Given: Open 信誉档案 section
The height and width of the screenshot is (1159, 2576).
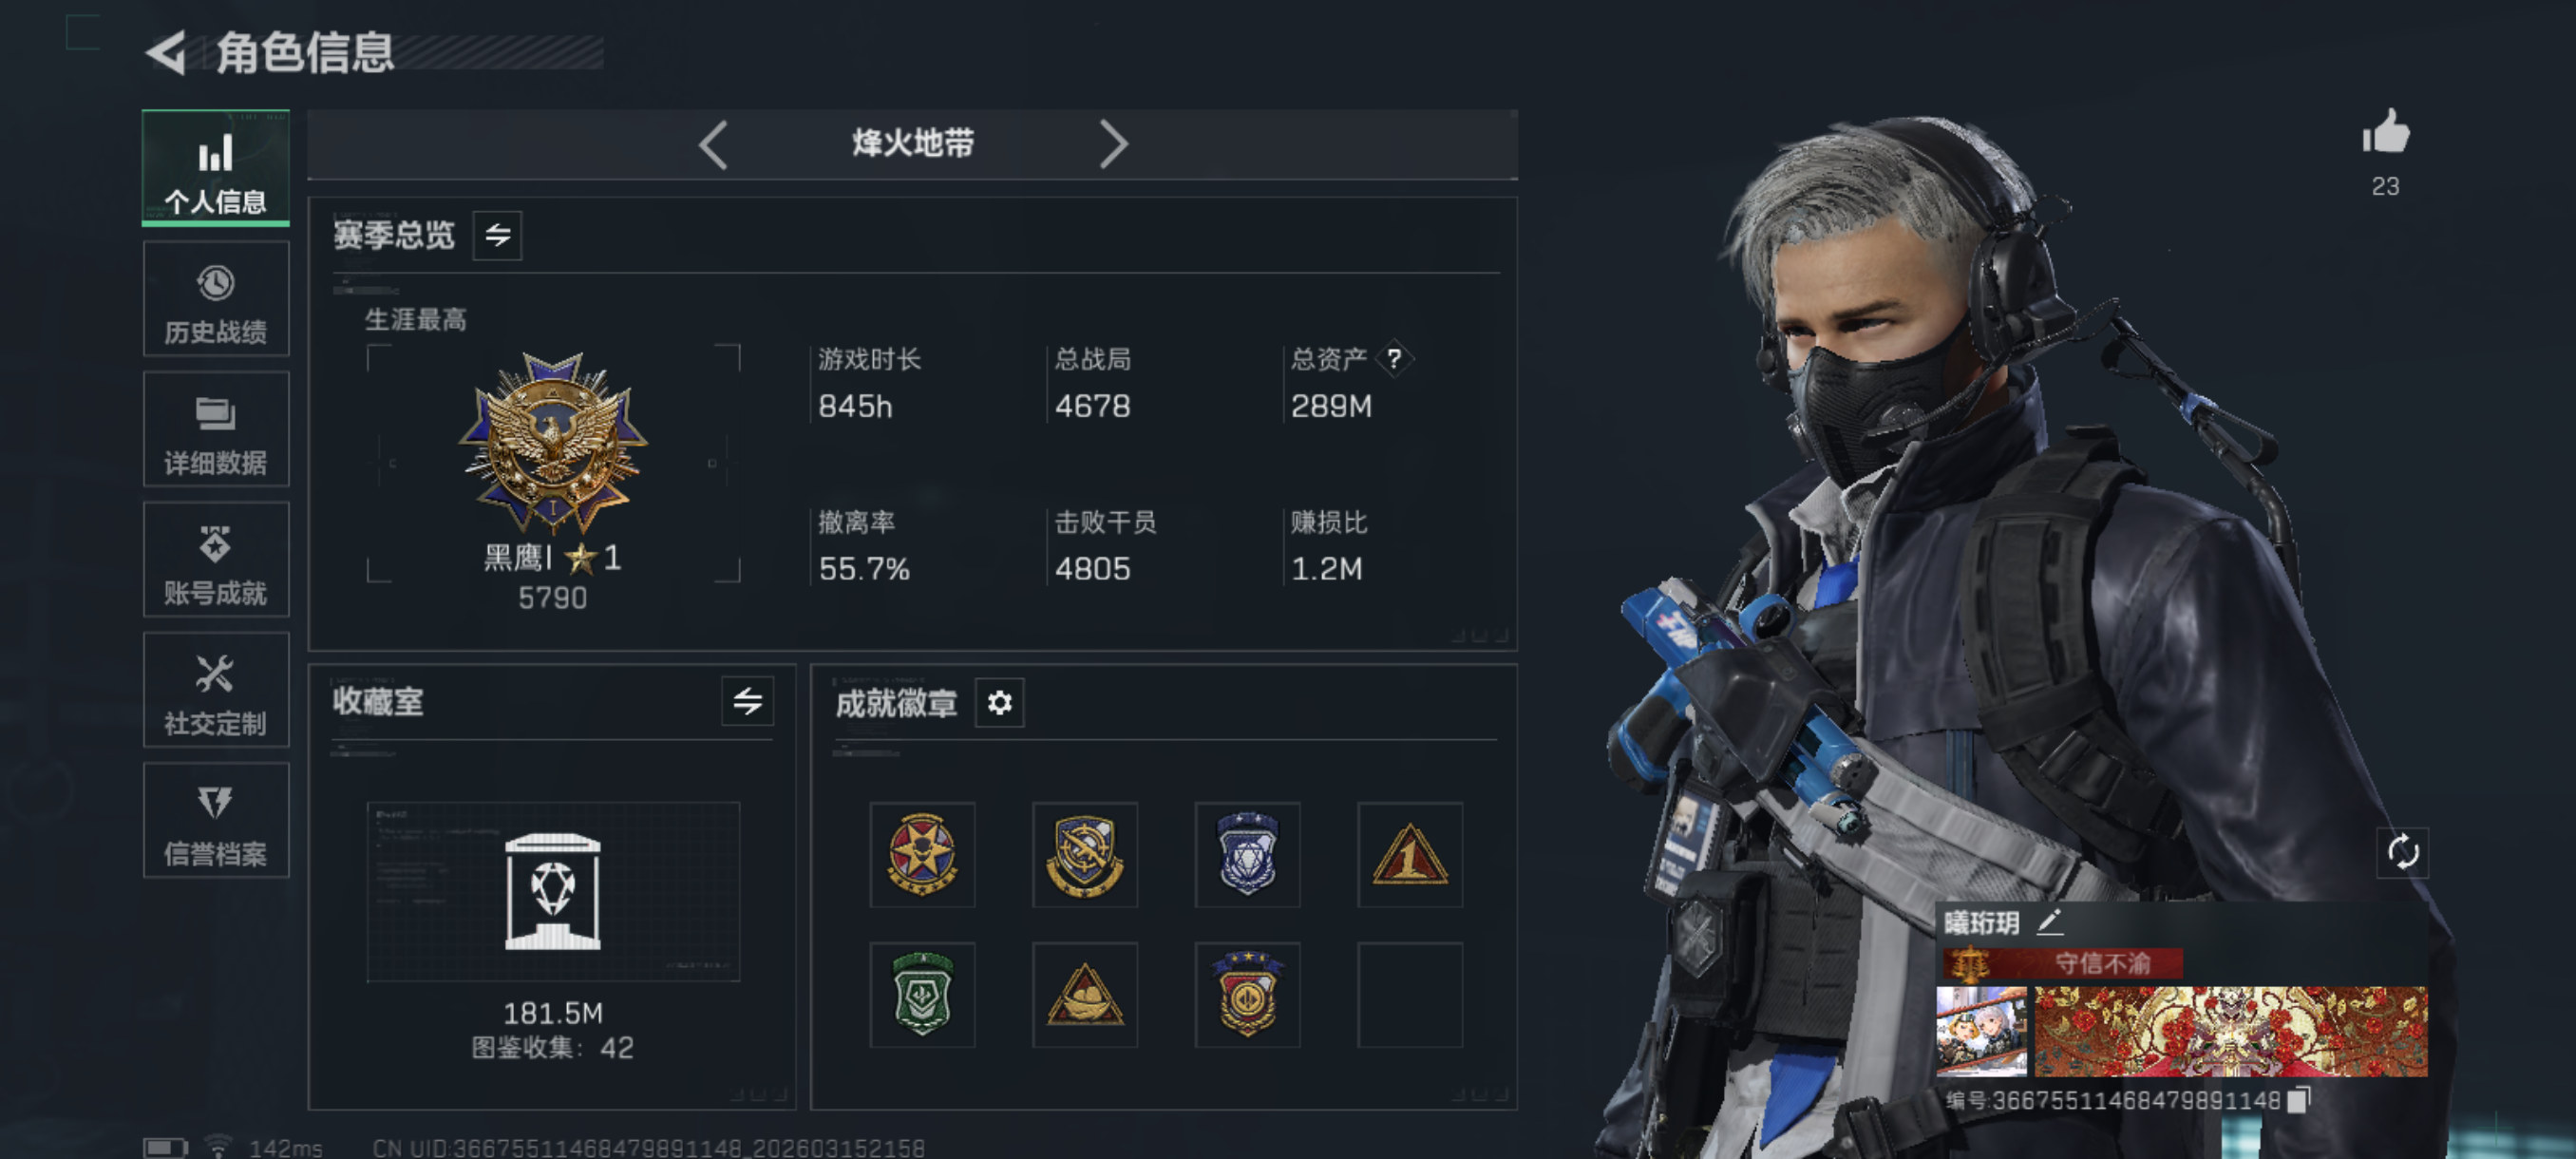Looking at the screenshot, I should point(216,821).
